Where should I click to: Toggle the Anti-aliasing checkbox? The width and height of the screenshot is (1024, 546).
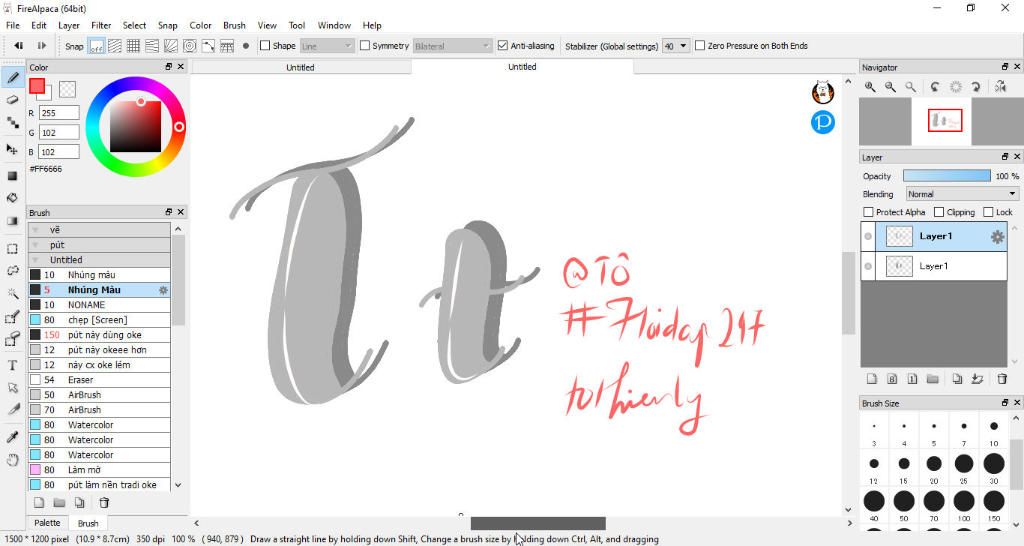(503, 46)
